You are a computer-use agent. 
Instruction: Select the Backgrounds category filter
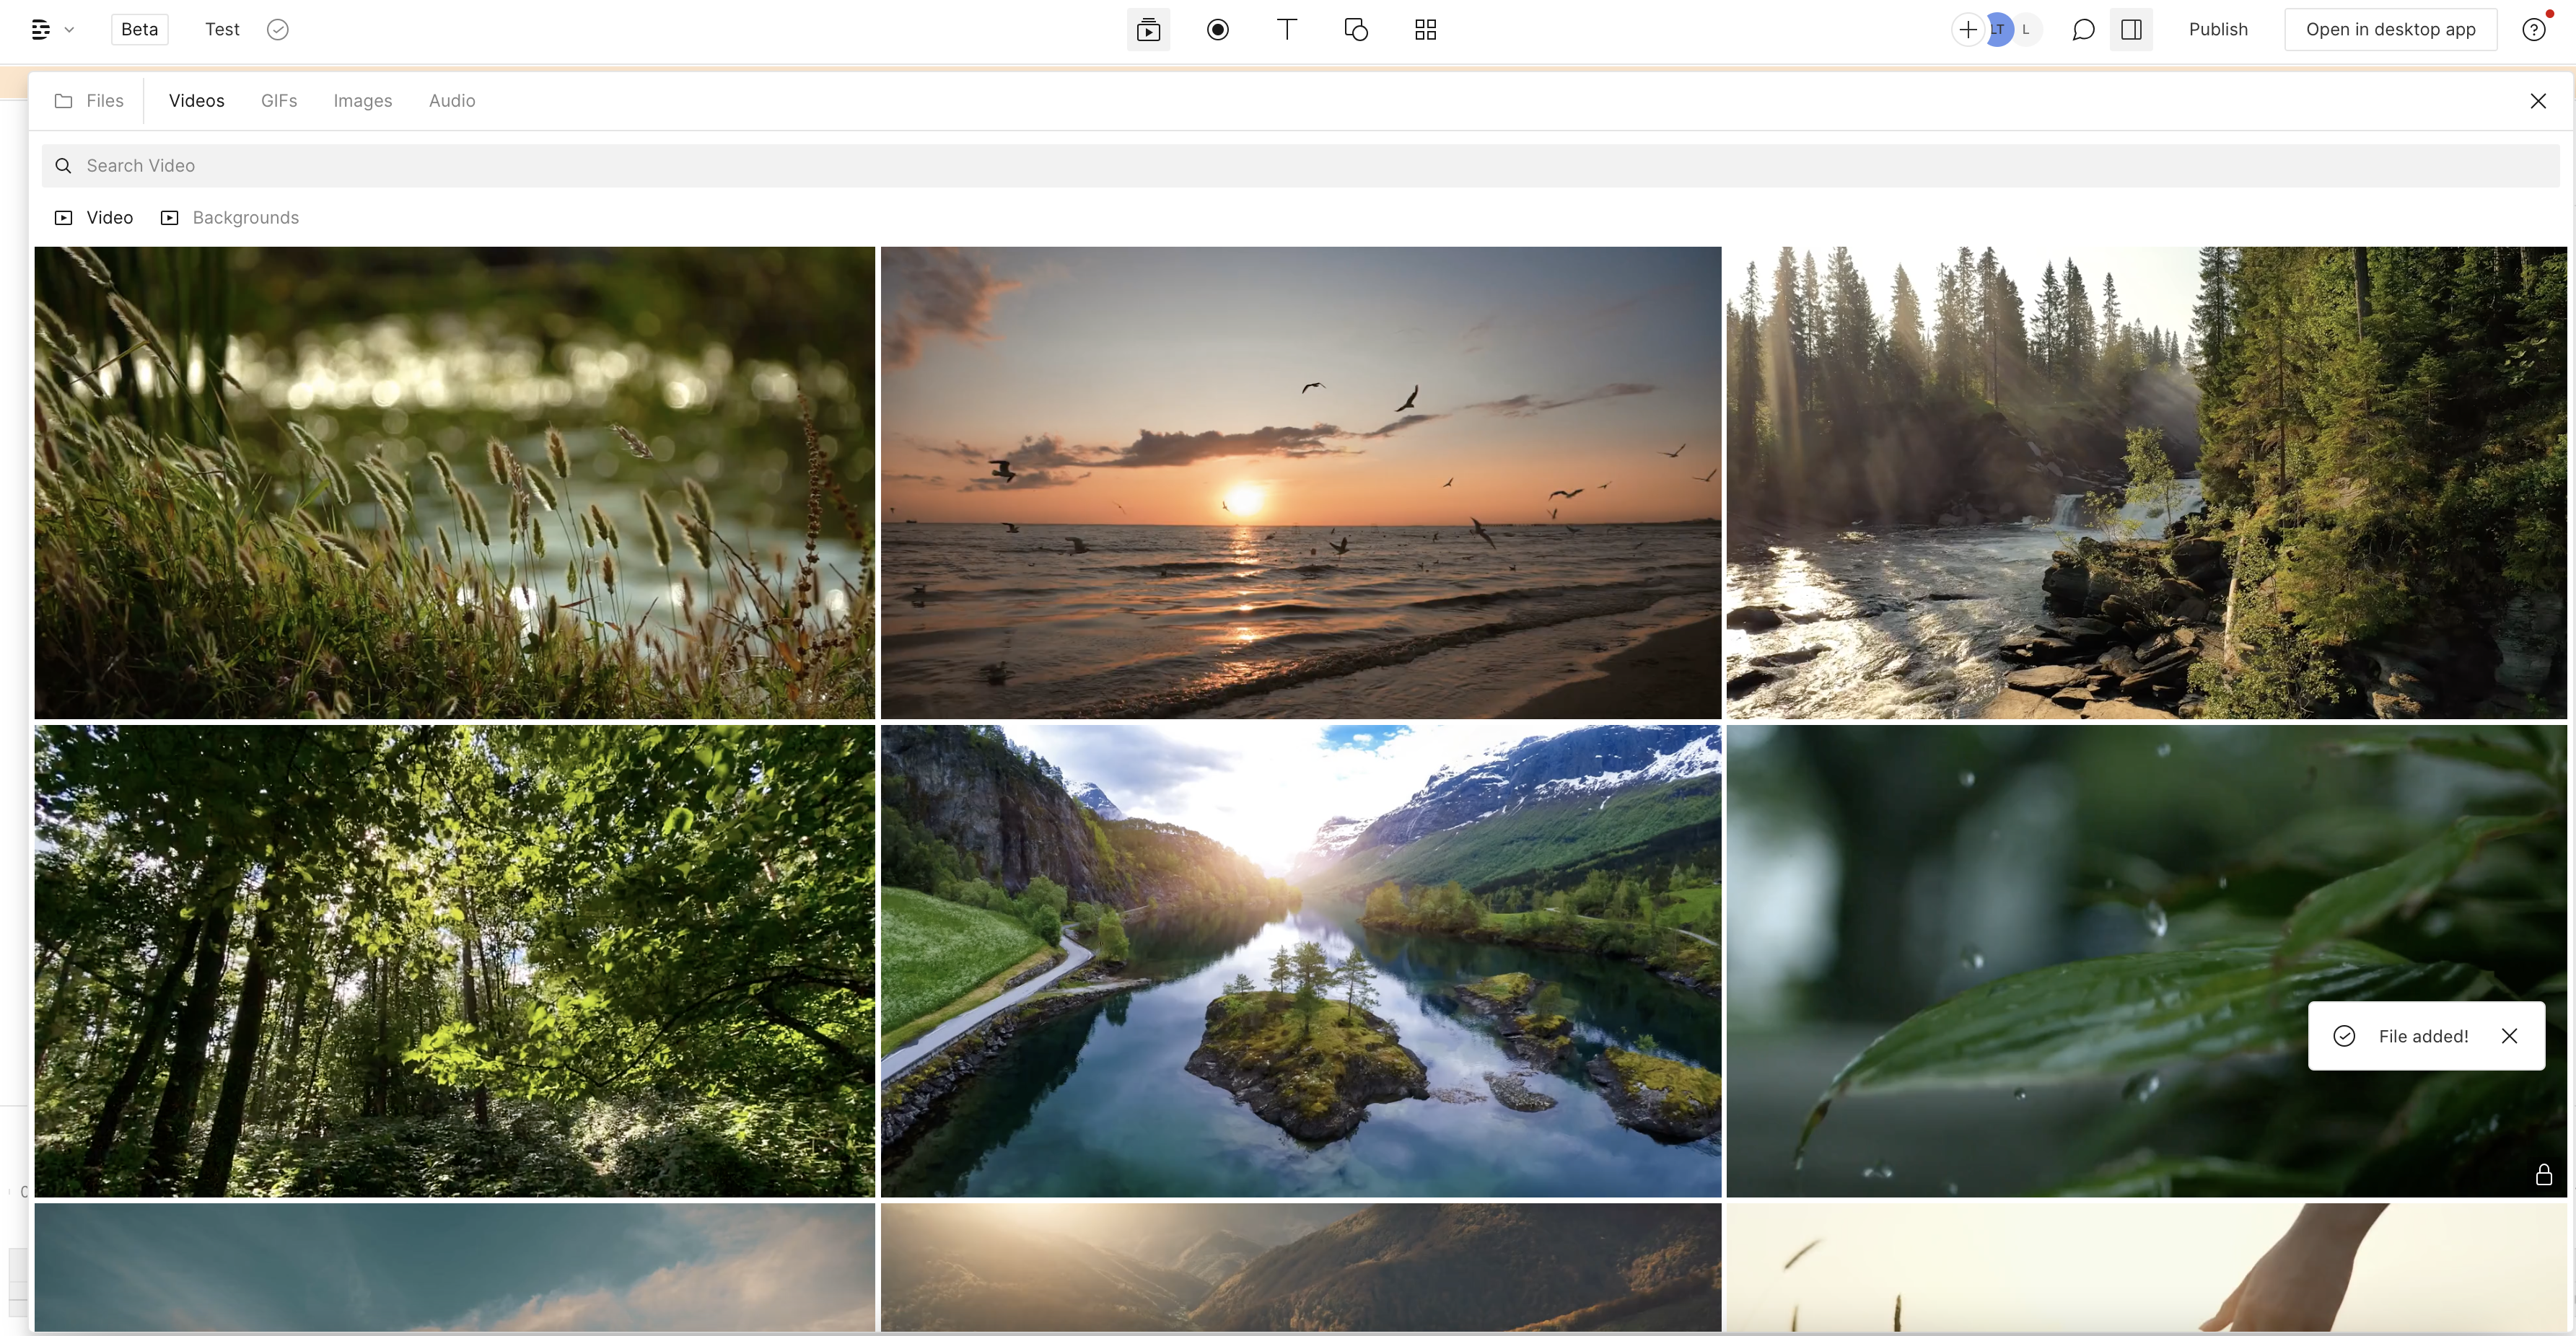click(230, 218)
